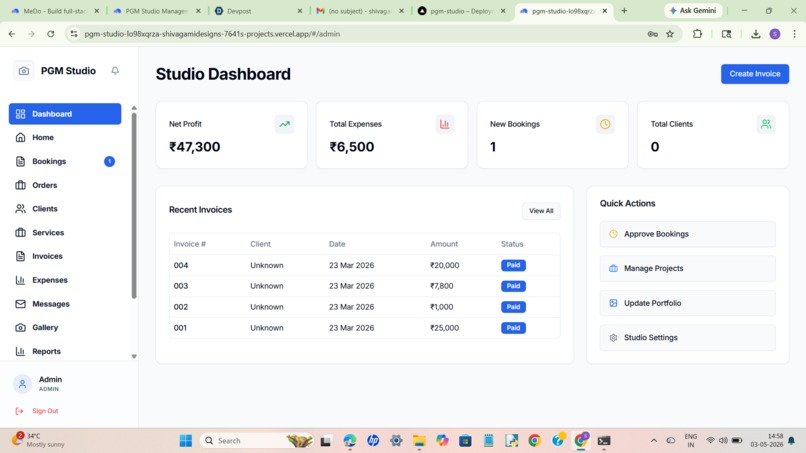Click the notification bell beside PGM Studio

pyautogui.click(x=115, y=70)
